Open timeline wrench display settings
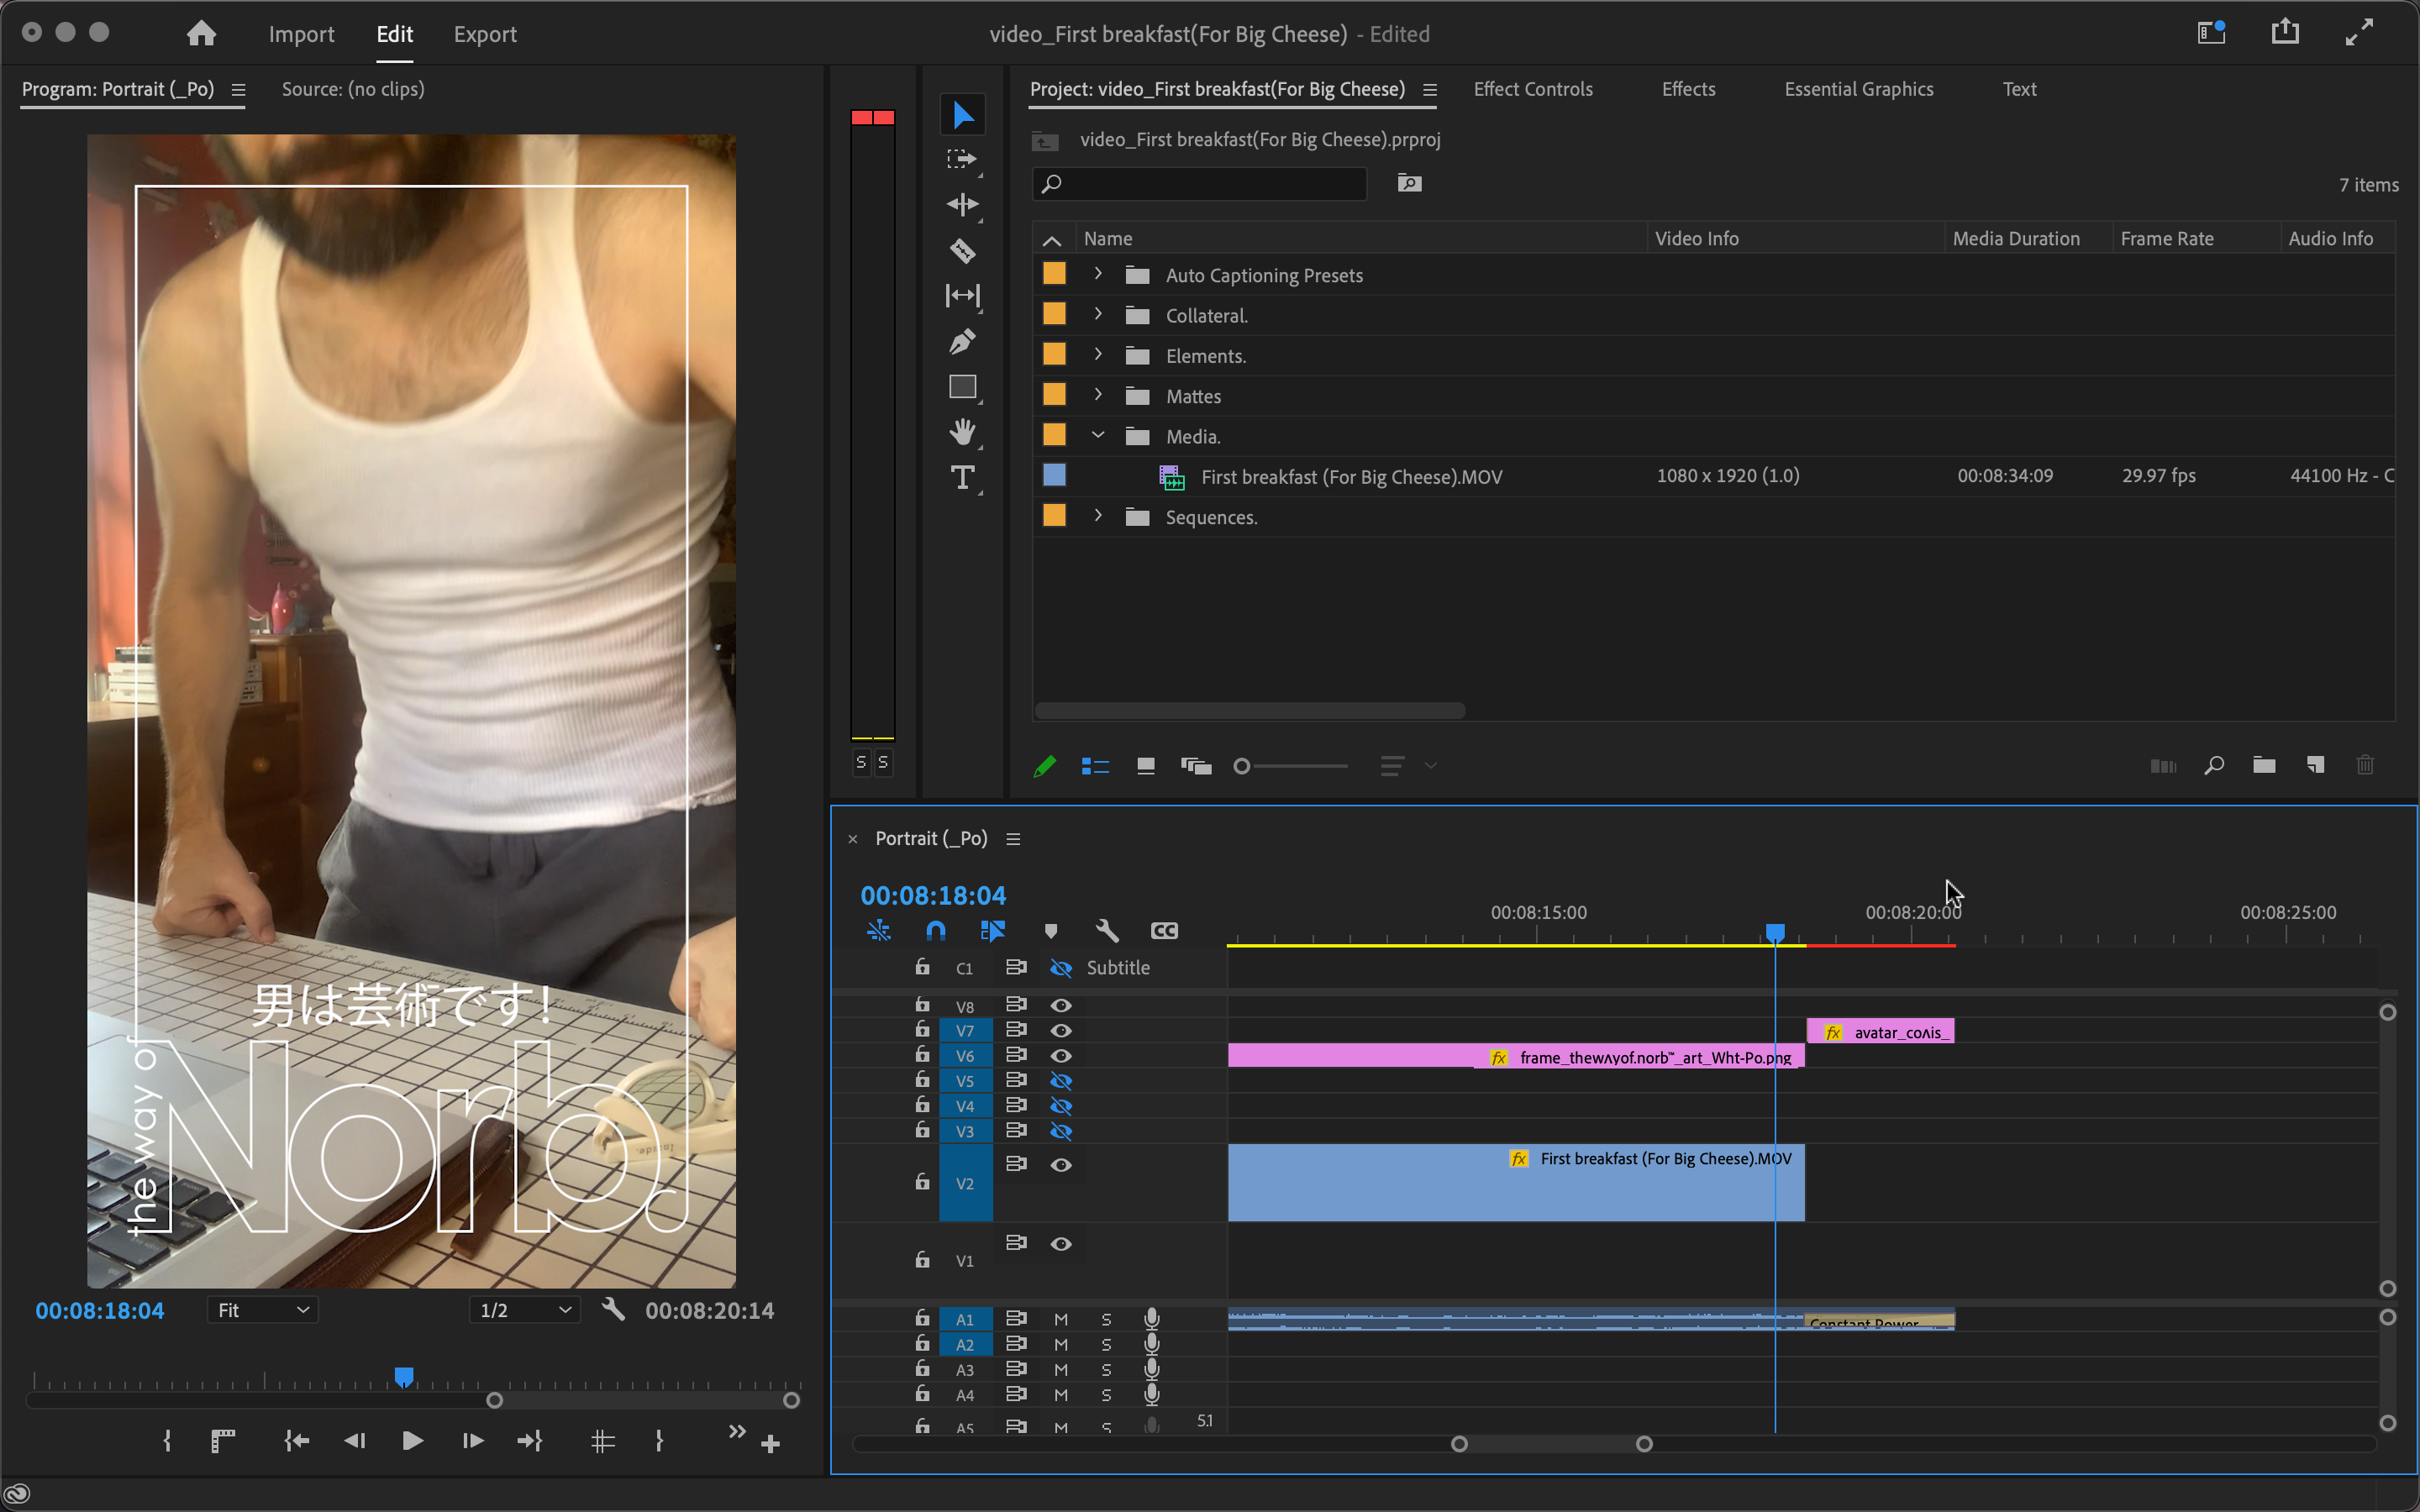This screenshot has width=2420, height=1512. pos(1107,931)
